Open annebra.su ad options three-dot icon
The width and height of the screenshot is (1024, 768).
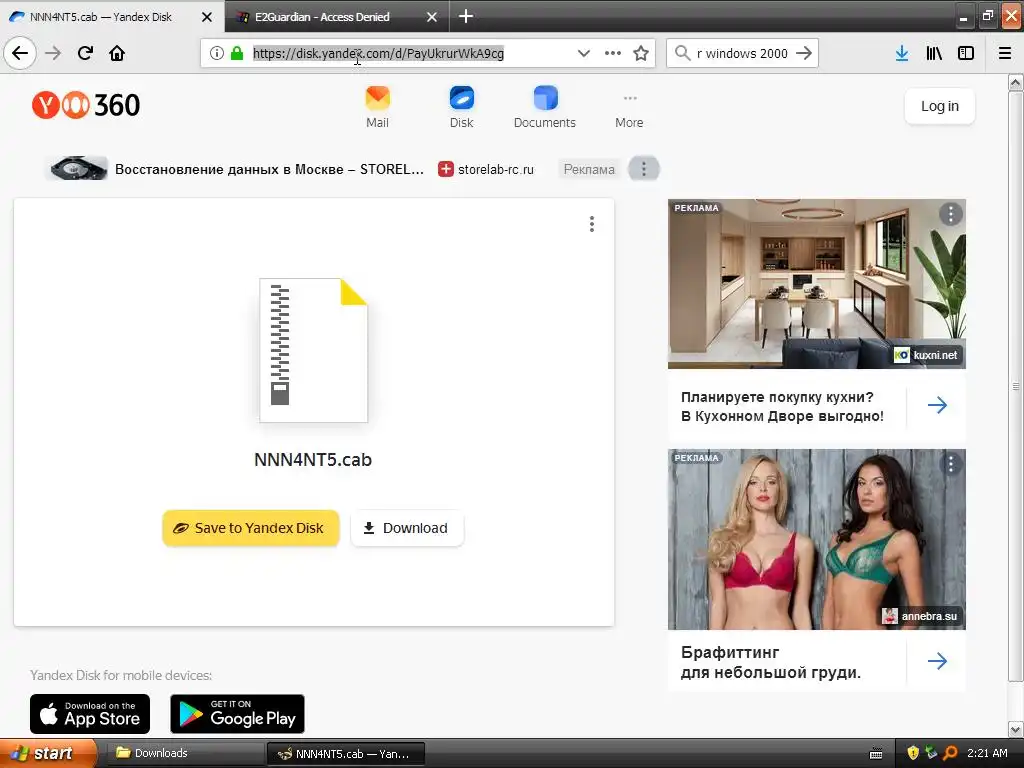951,464
